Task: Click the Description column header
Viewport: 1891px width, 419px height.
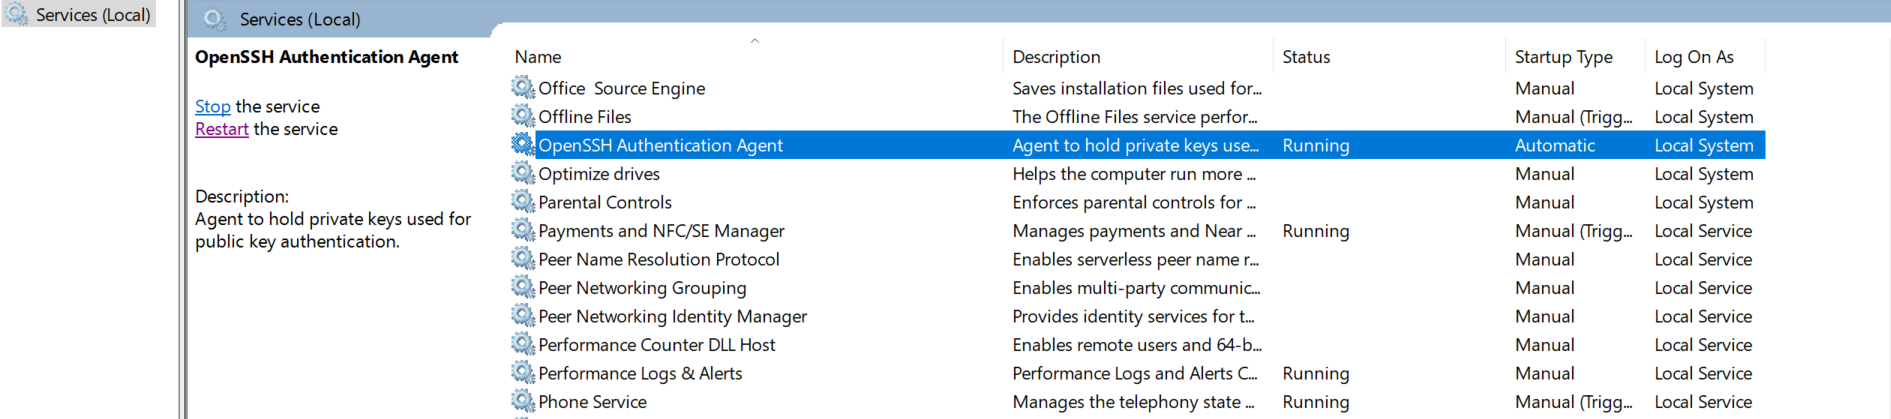Action: pos(1138,57)
